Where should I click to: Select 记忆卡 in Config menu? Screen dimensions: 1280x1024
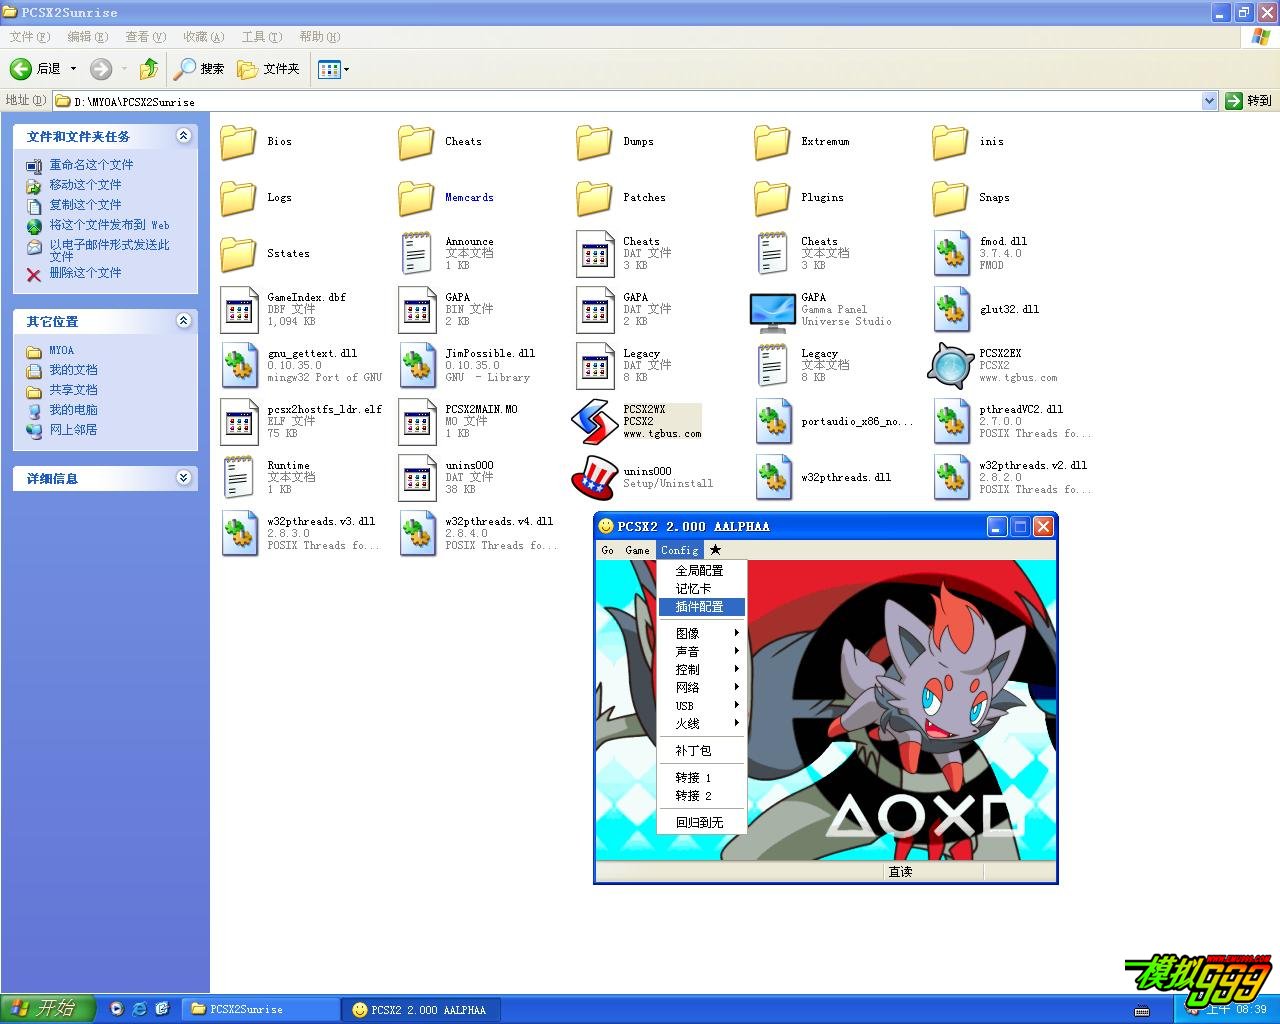point(702,589)
